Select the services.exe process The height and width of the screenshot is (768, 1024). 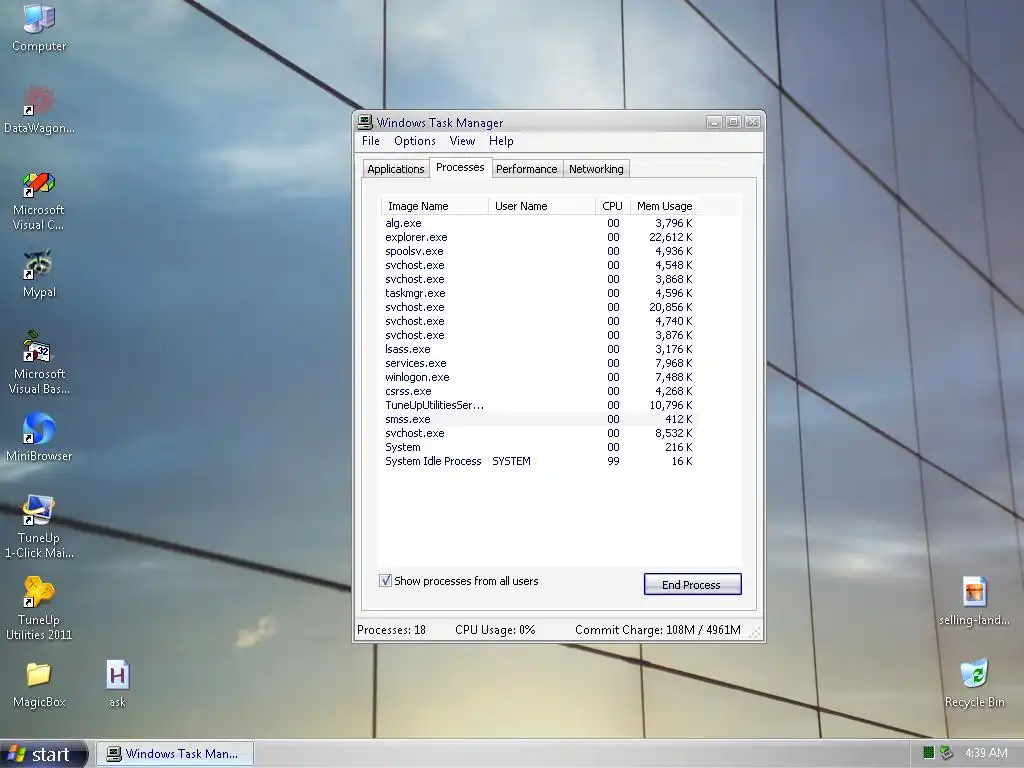coord(539,363)
